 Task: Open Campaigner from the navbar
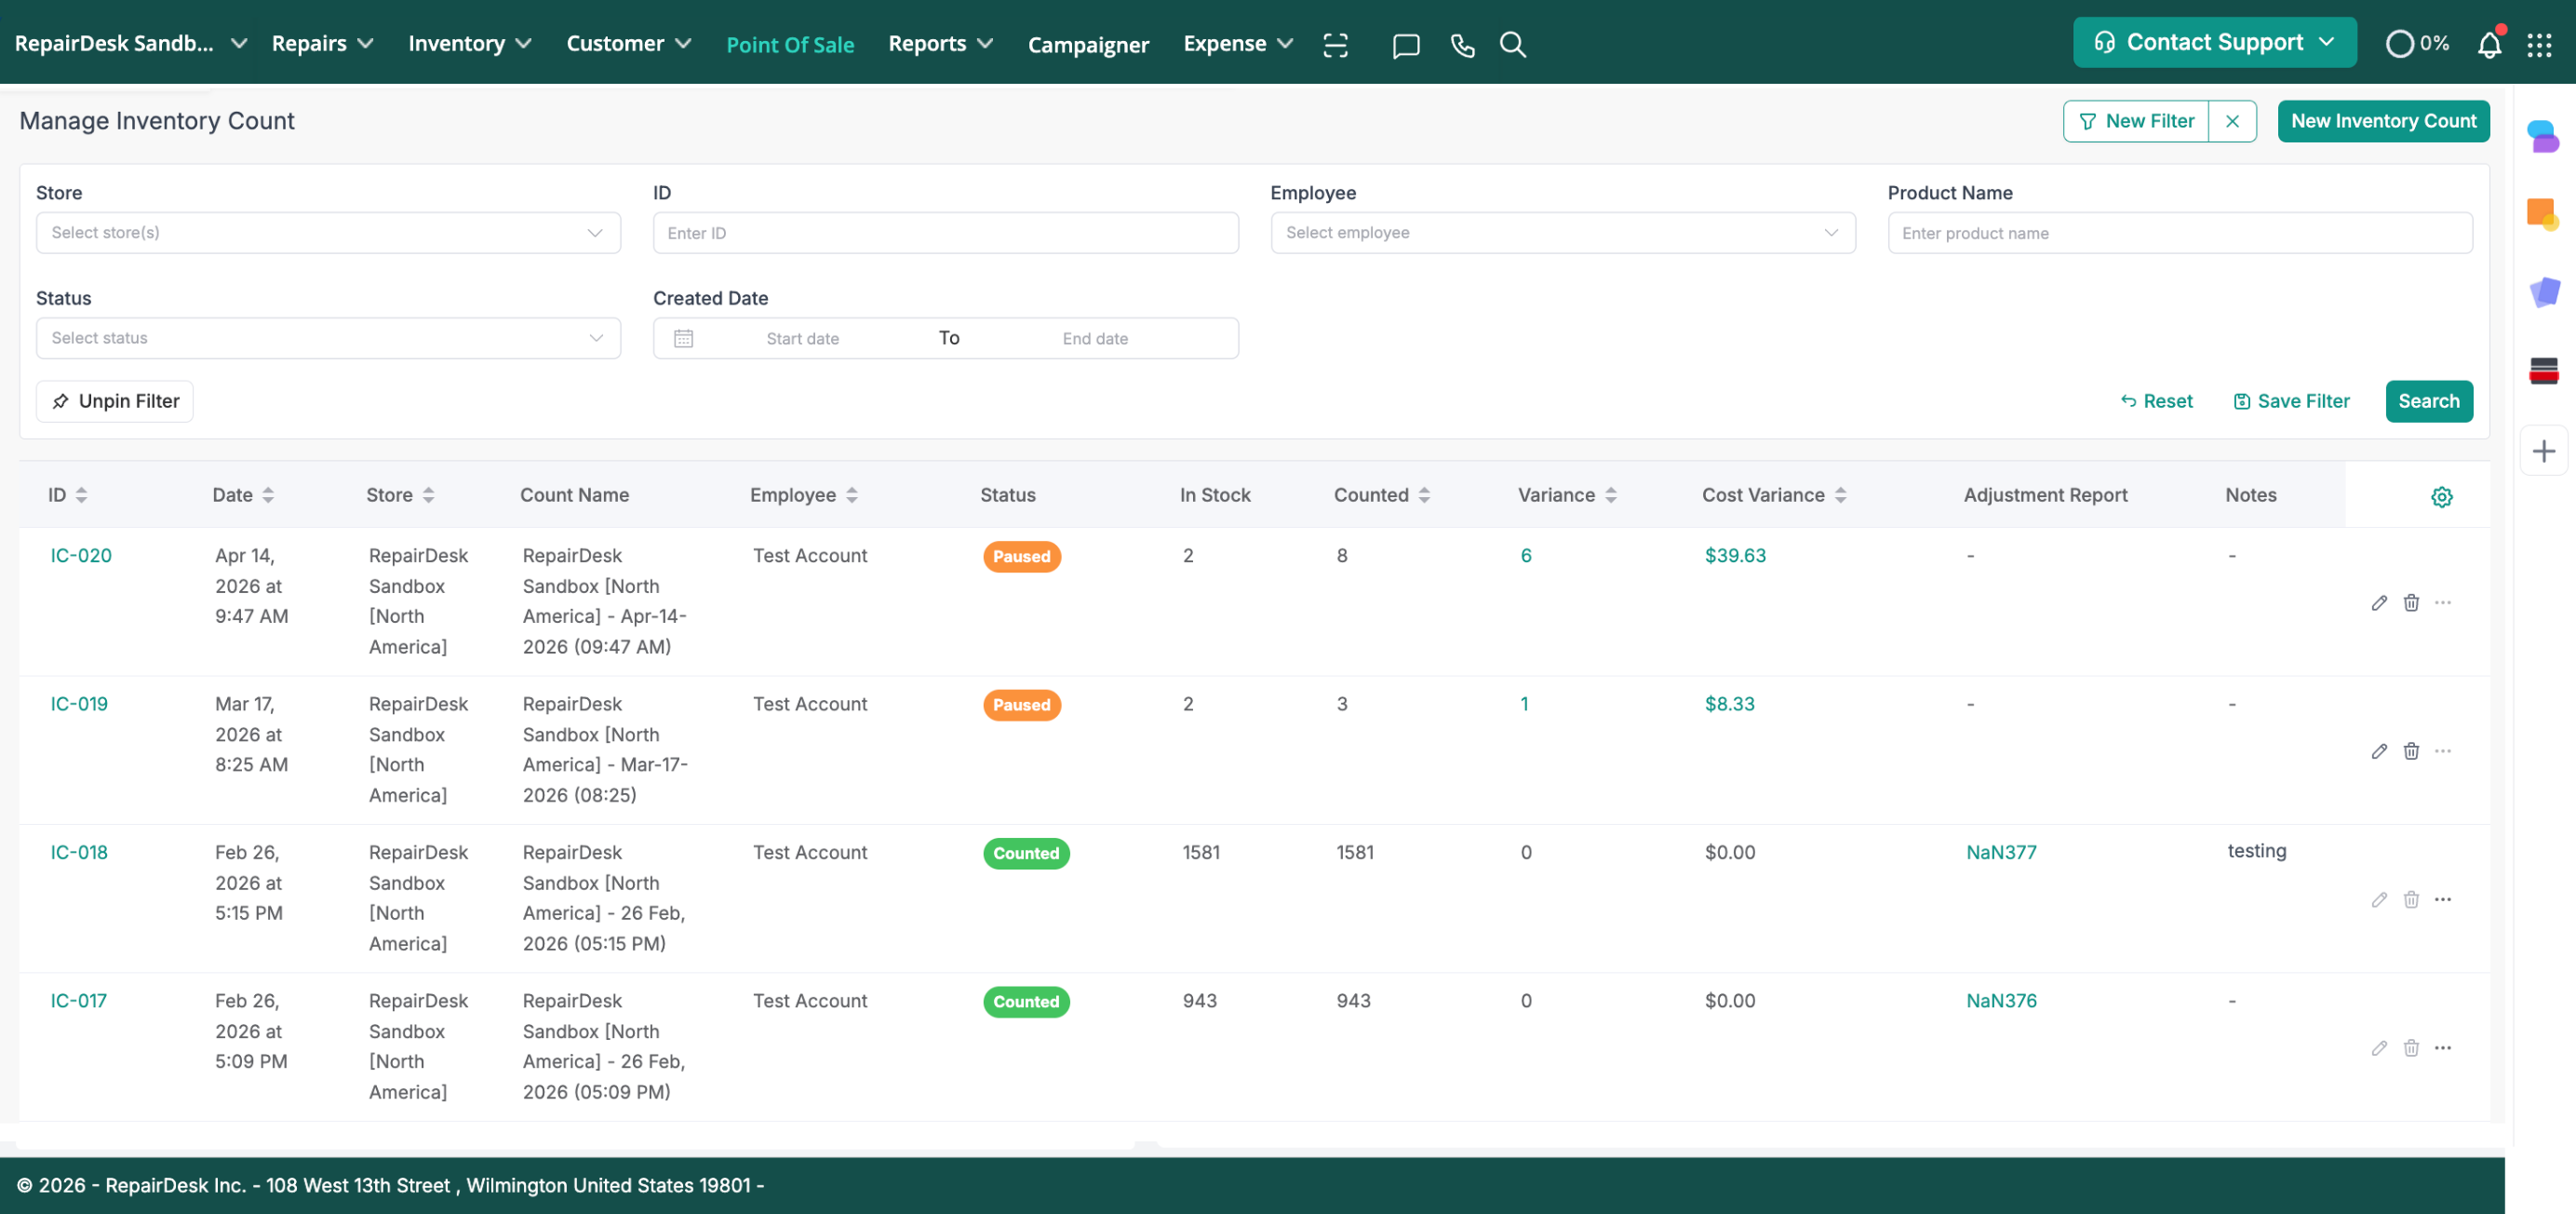click(1087, 44)
